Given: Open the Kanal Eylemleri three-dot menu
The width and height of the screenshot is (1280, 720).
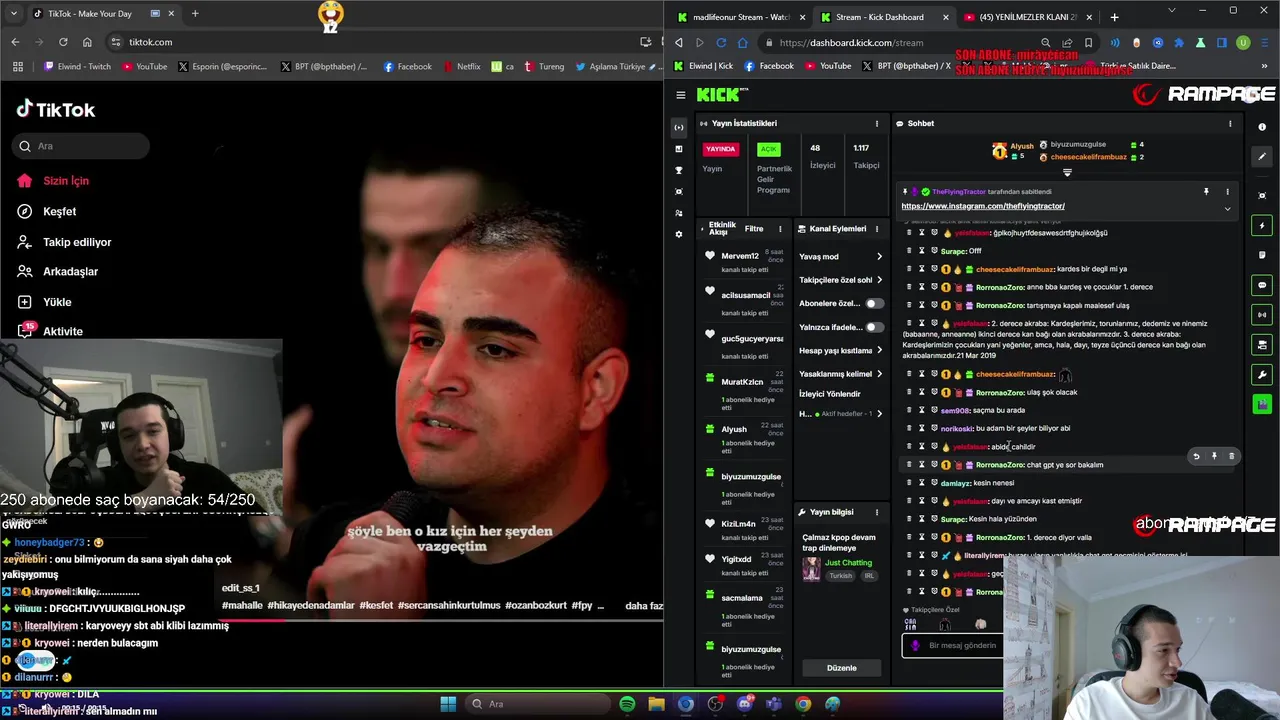Looking at the screenshot, I should click(877, 229).
